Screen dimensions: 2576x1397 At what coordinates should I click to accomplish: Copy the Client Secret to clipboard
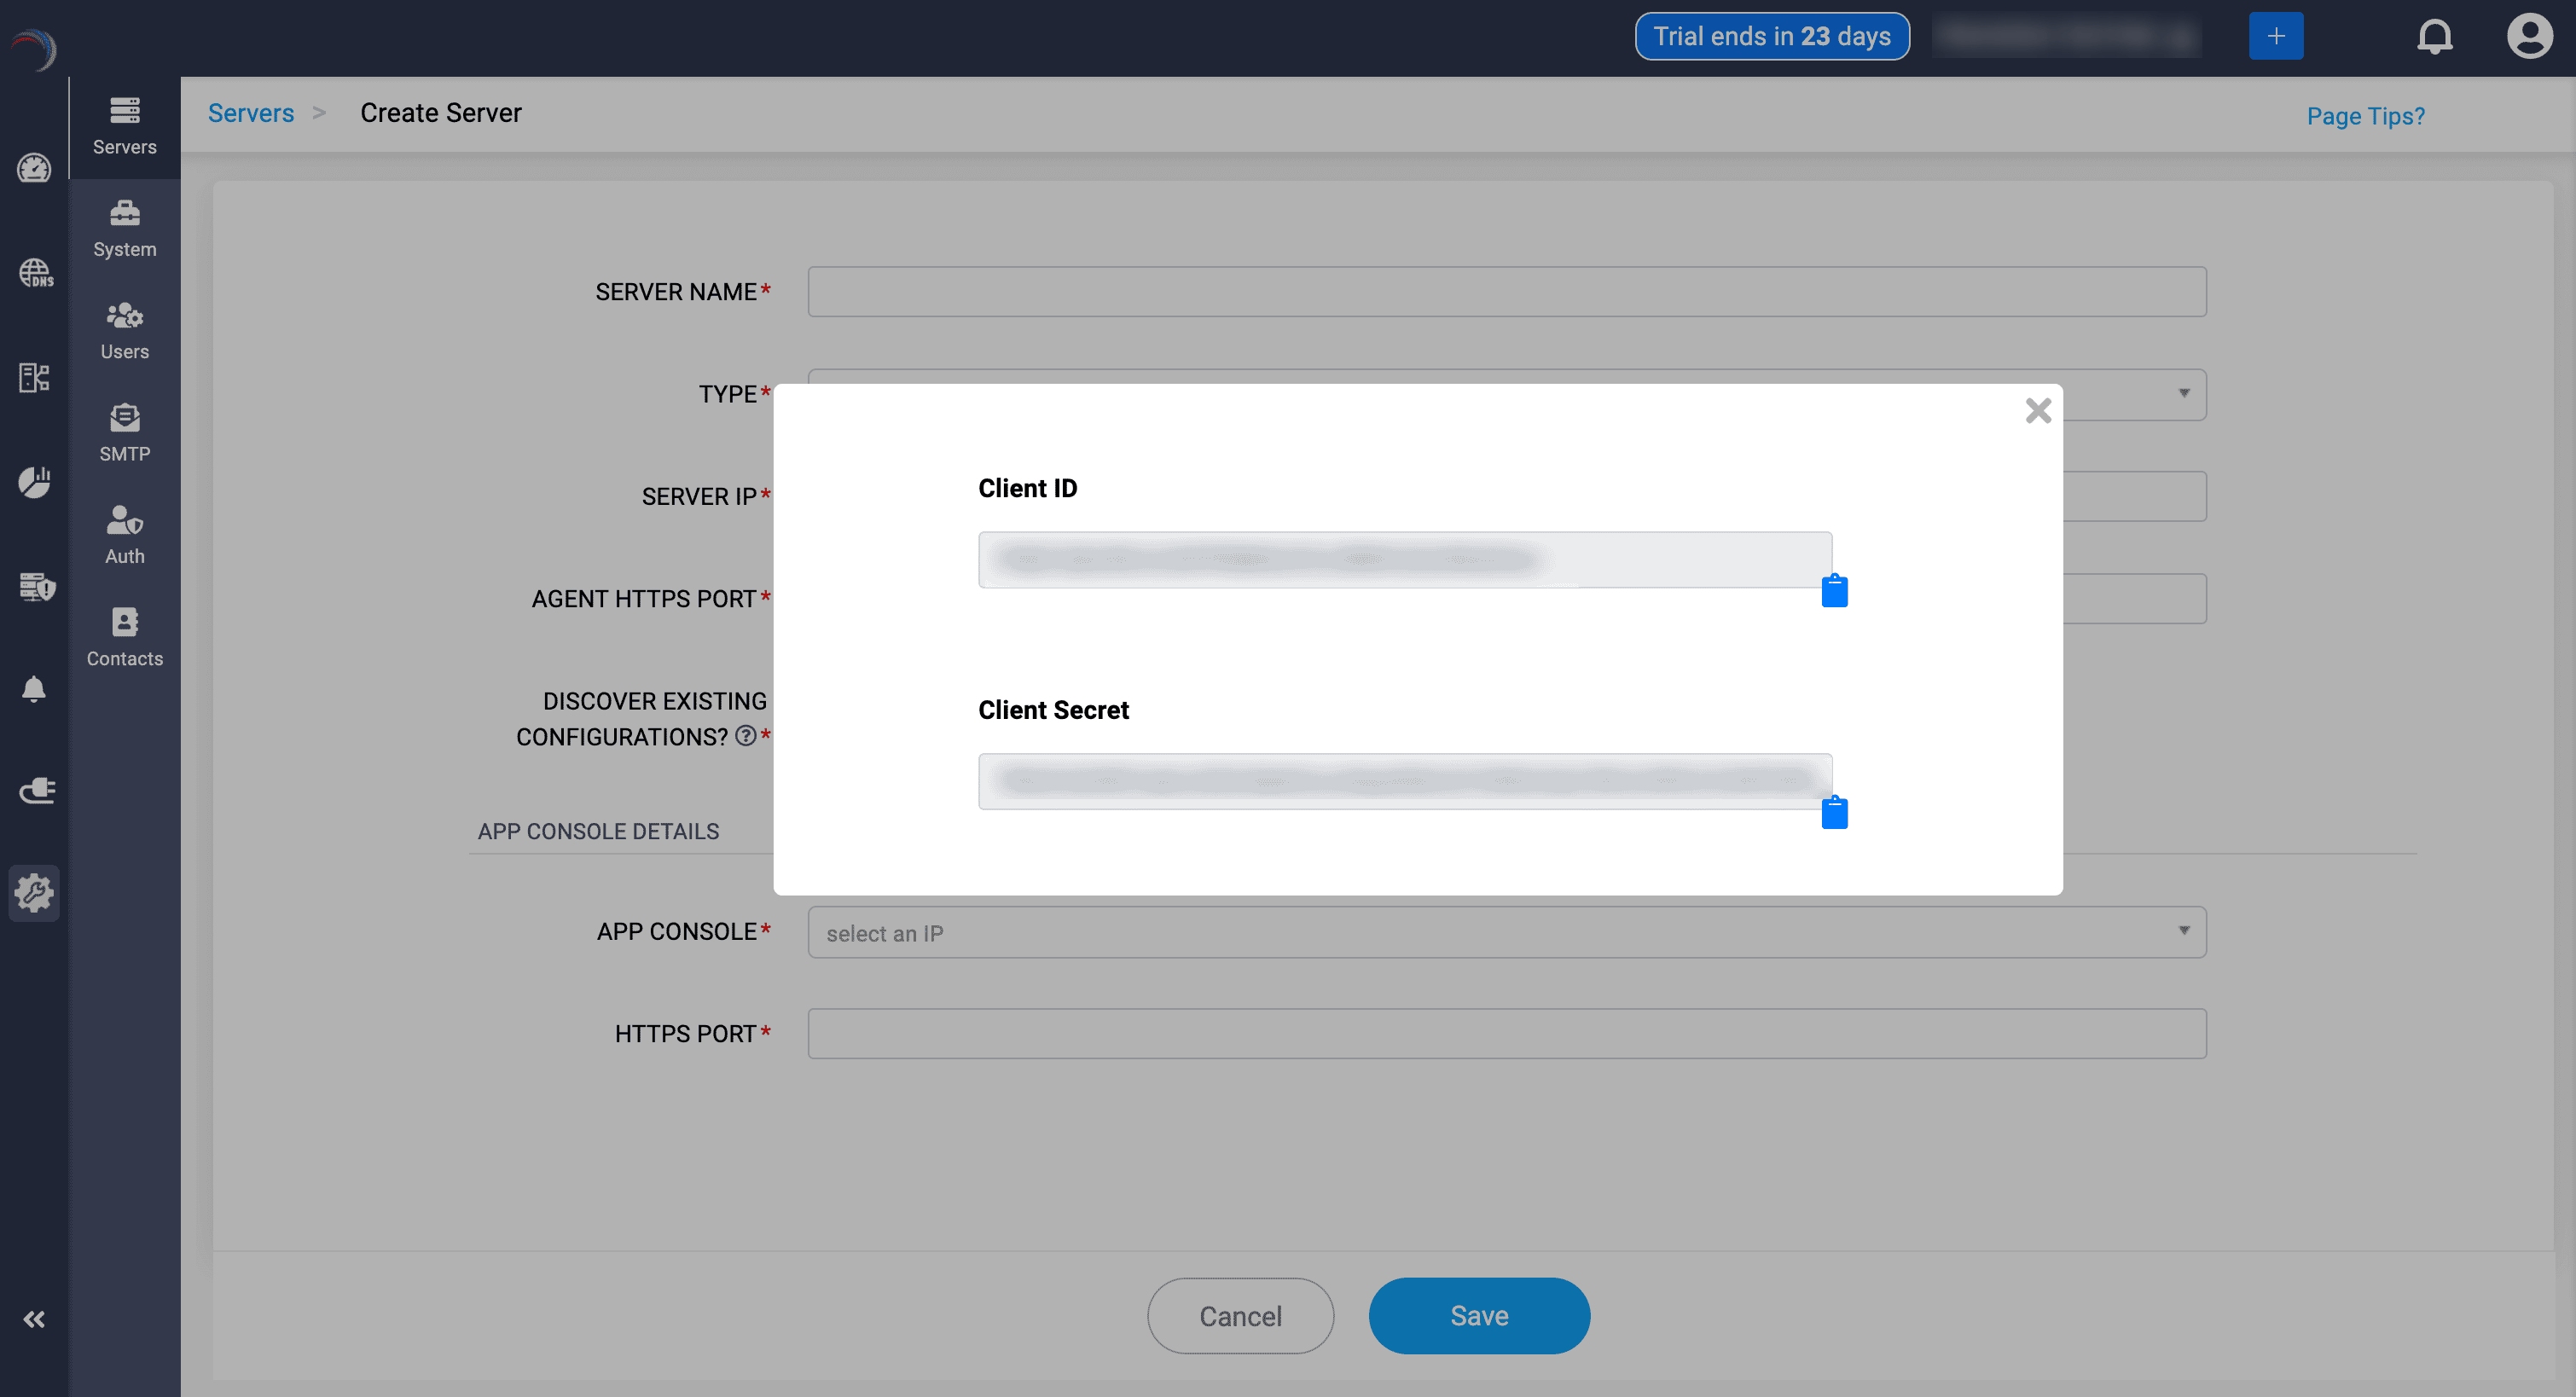1834,812
